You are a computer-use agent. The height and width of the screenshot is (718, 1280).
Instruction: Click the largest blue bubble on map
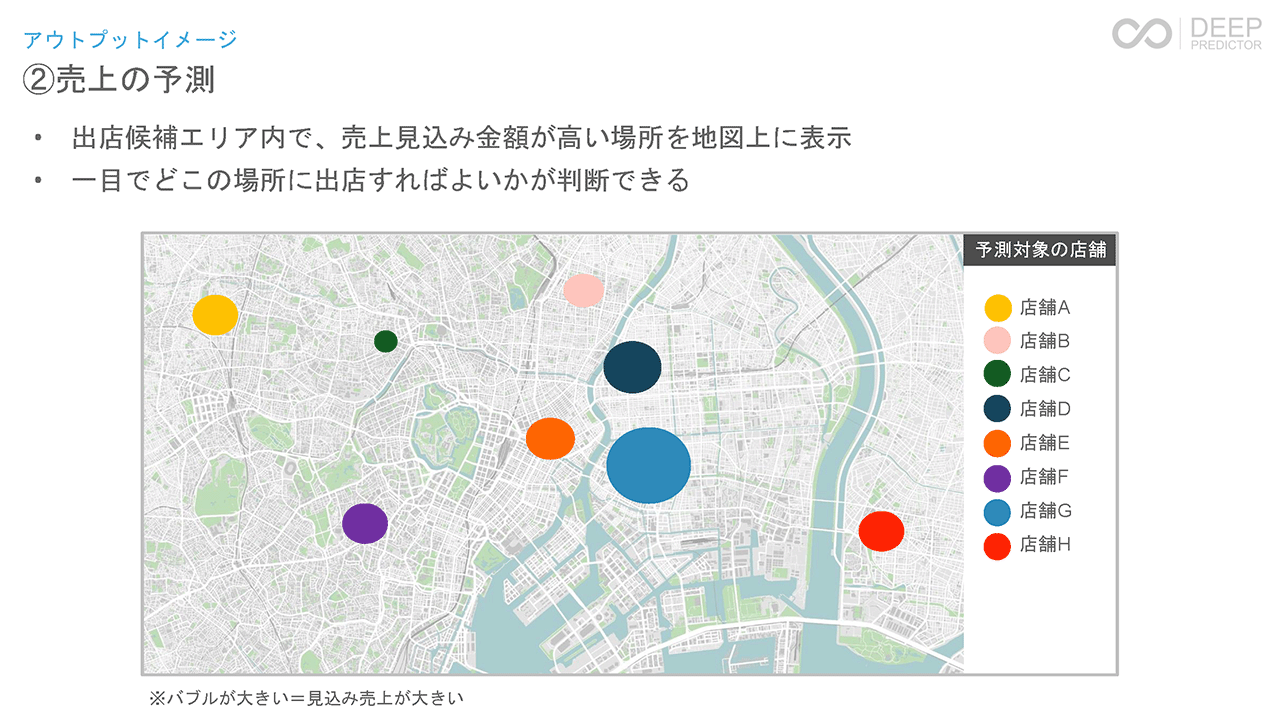(x=649, y=466)
